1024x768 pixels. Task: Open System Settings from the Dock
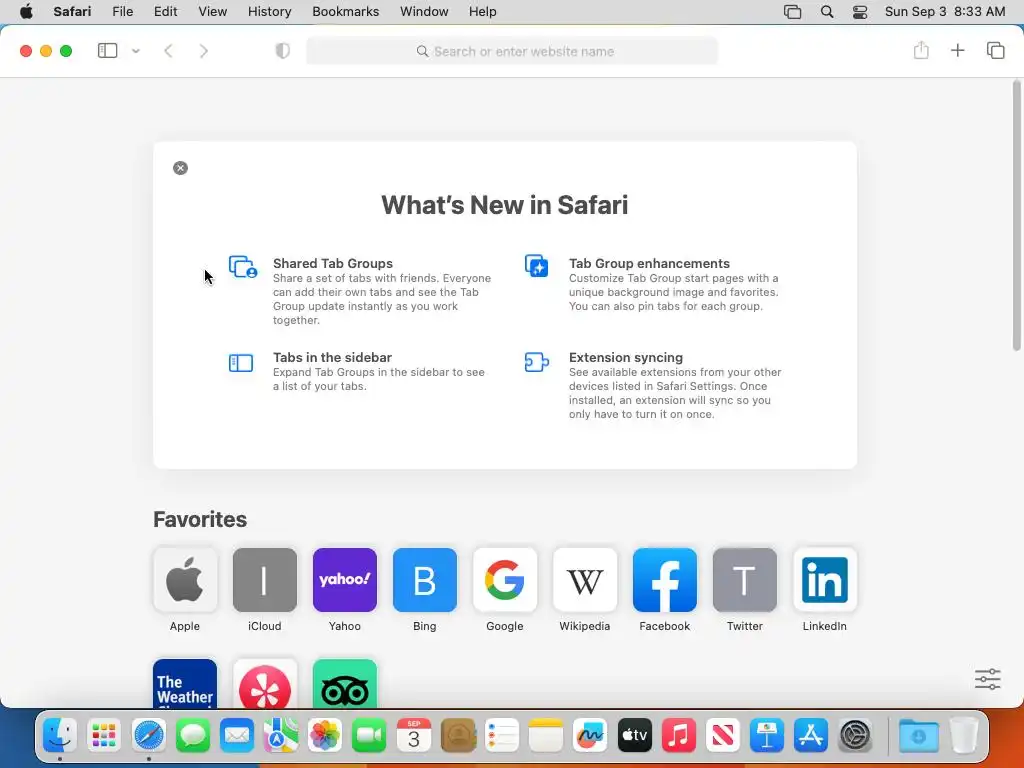click(x=855, y=735)
